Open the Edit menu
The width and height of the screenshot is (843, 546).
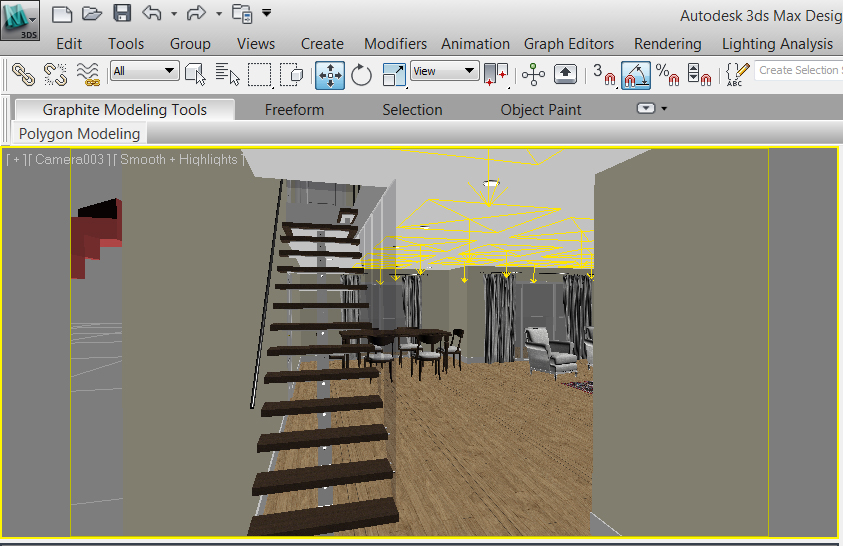tap(69, 44)
